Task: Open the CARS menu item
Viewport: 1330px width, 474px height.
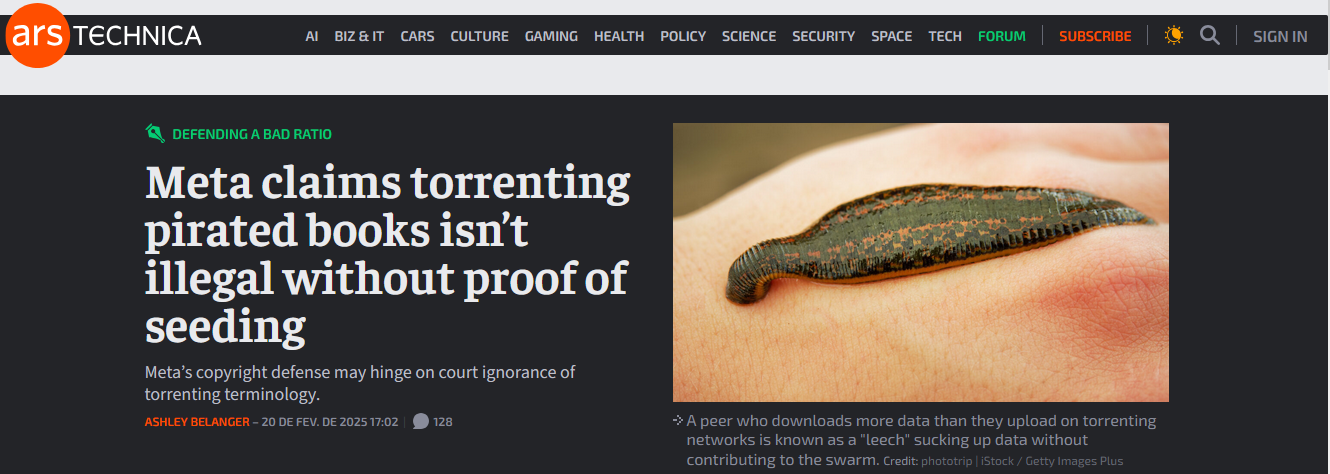Action: tap(417, 36)
